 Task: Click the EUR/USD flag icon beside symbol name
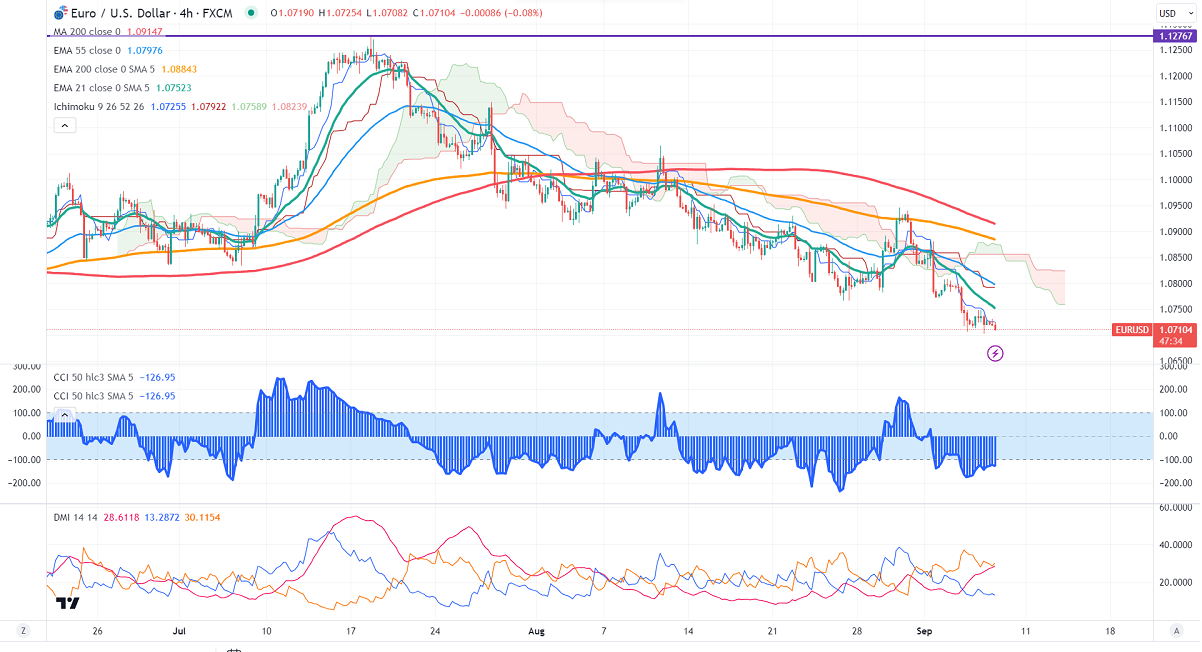click(61, 14)
